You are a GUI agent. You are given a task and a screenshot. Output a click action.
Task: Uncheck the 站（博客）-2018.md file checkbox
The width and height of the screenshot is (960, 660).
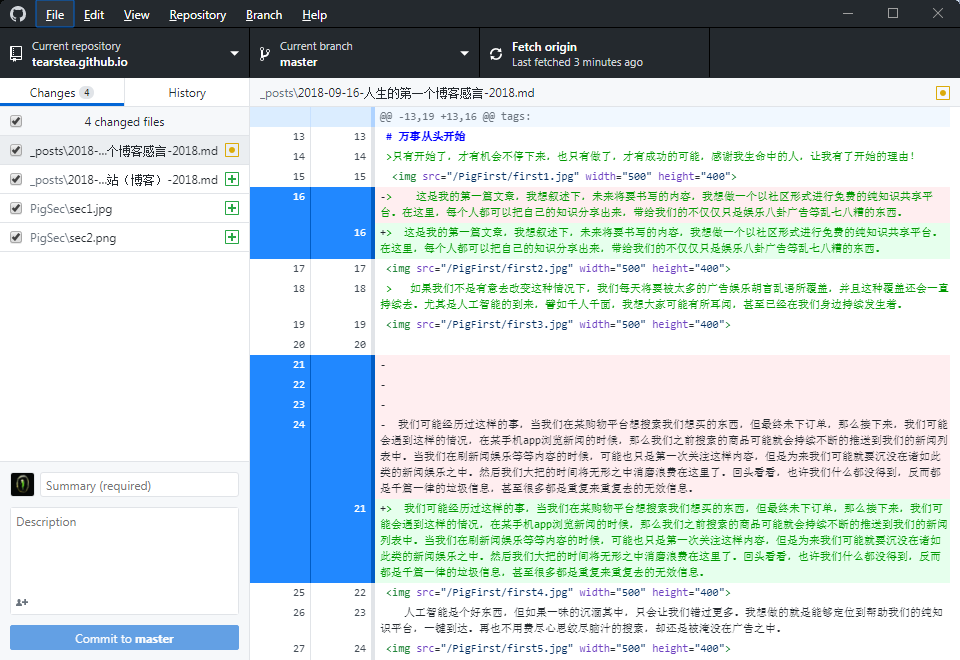[17, 179]
